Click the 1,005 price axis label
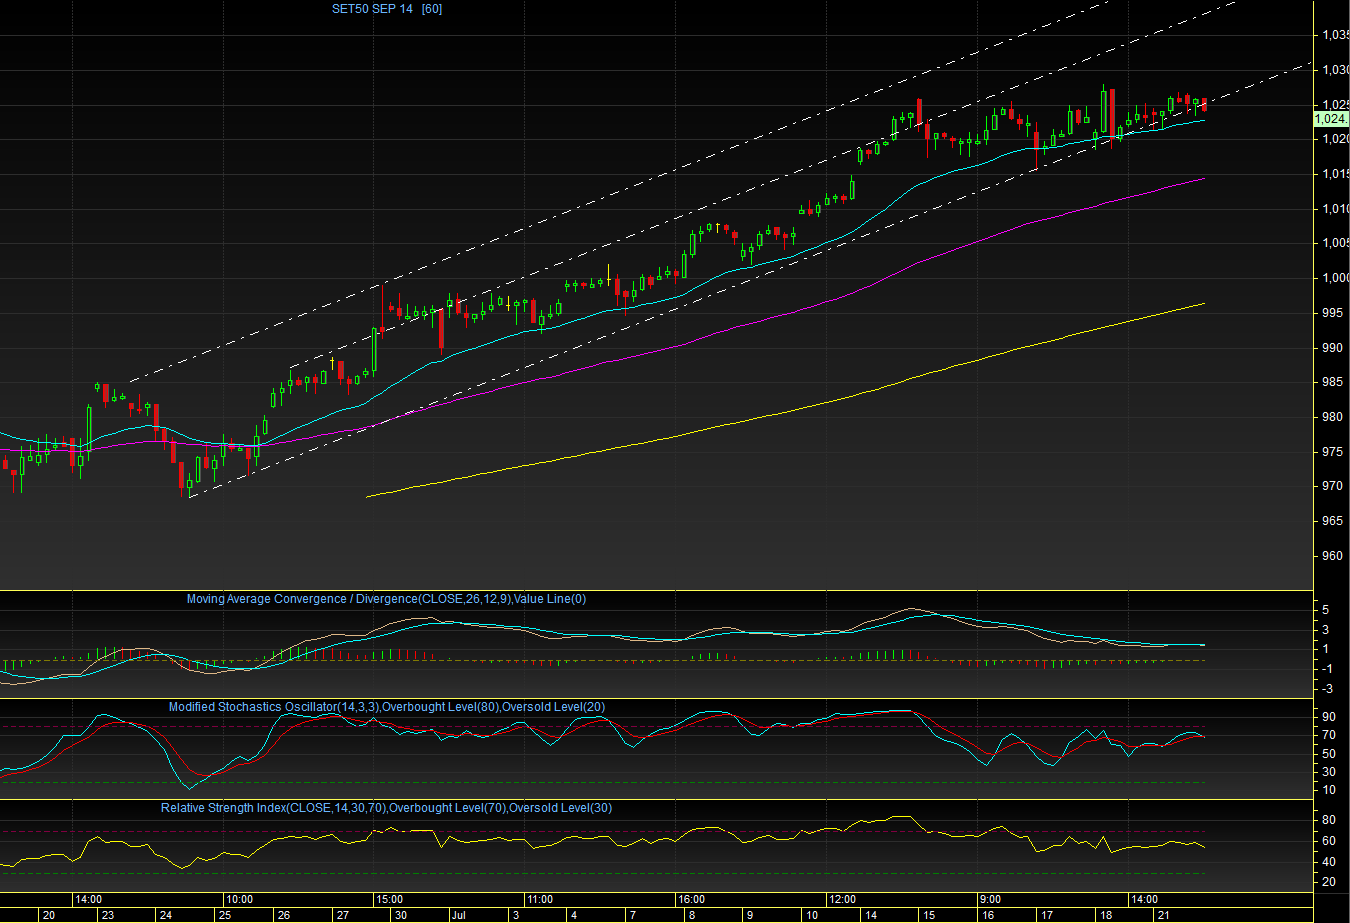This screenshot has height=923, width=1350. [1335, 243]
